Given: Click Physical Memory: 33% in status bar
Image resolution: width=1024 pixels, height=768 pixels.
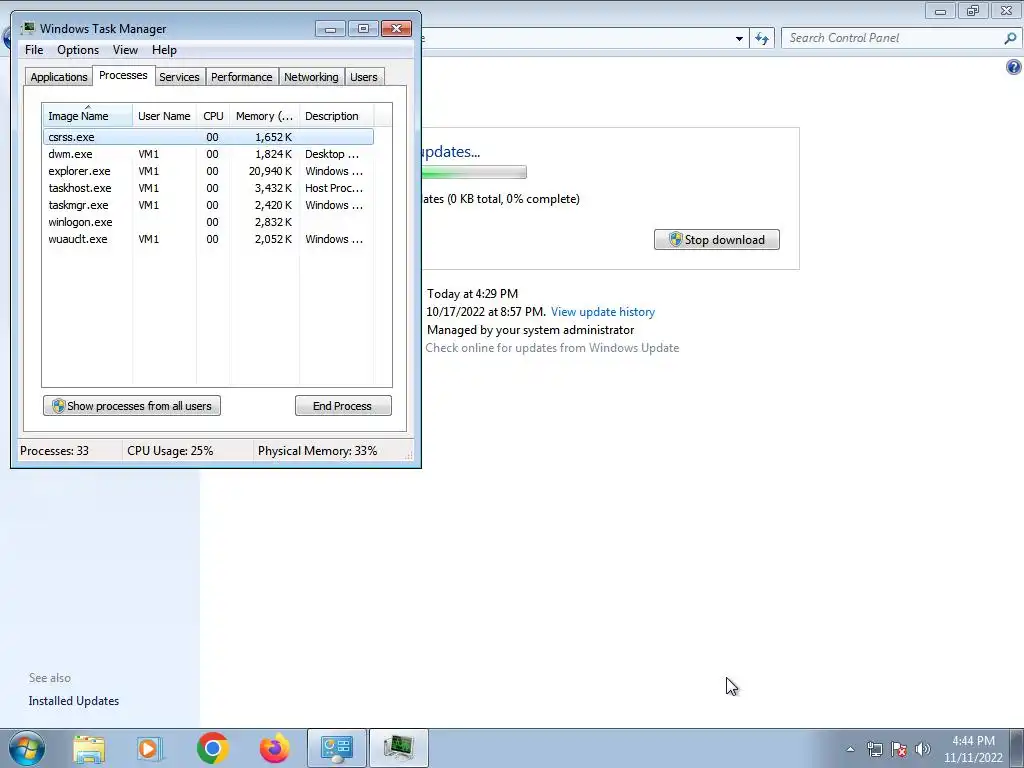Looking at the screenshot, I should coord(317,451).
